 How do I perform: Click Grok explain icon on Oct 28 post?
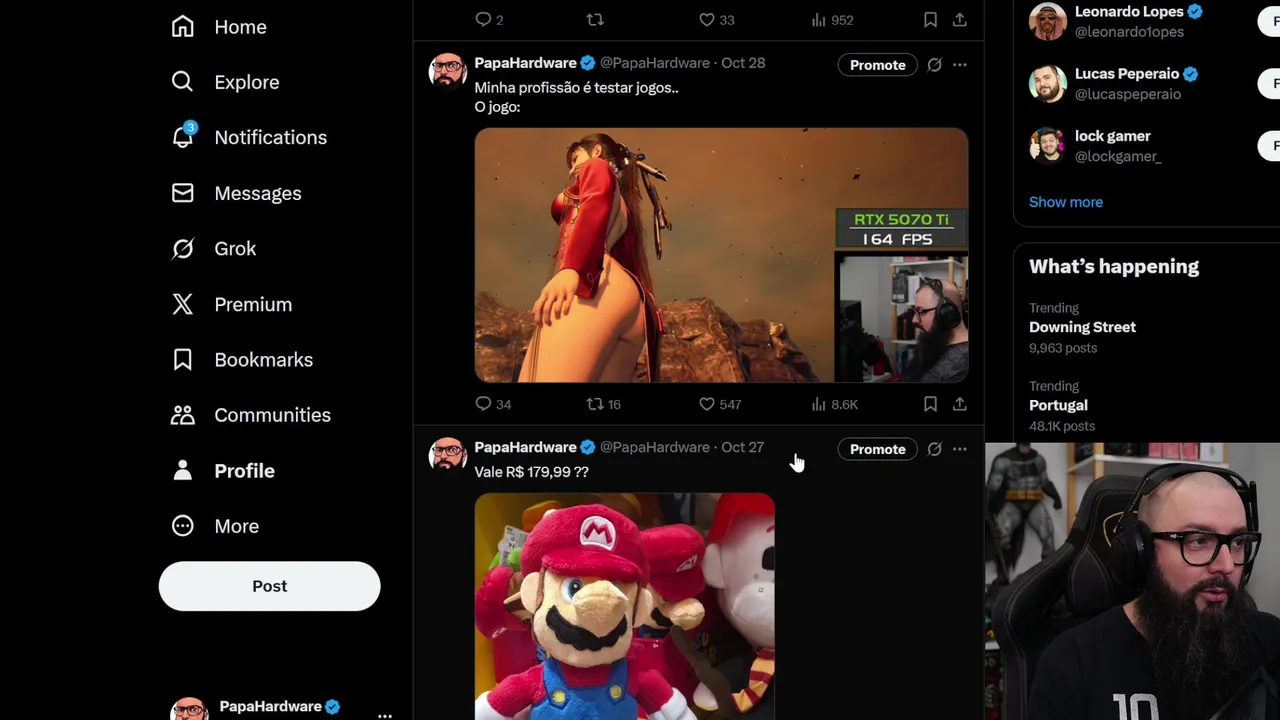(934, 65)
